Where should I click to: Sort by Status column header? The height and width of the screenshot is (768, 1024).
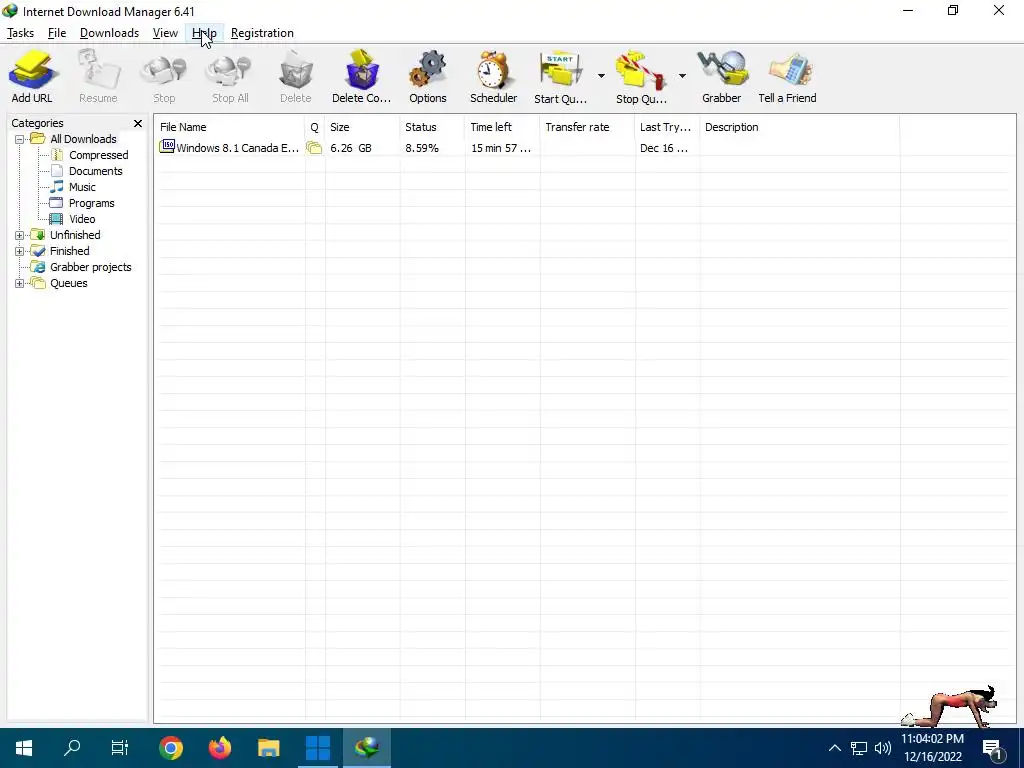432,127
